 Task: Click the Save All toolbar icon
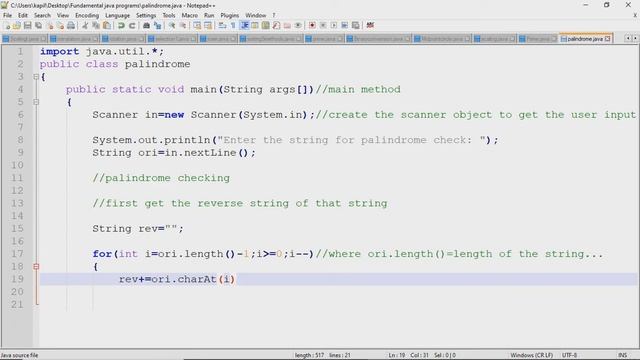[38, 25]
